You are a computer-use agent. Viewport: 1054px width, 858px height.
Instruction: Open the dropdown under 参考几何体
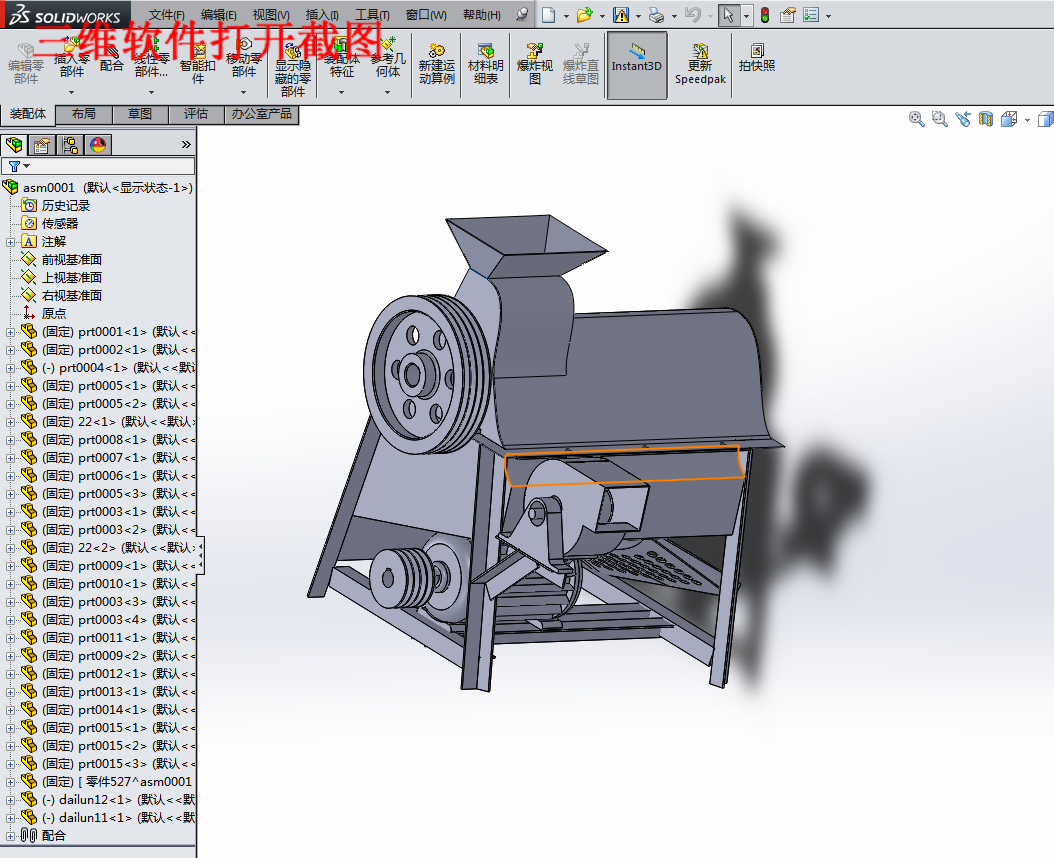click(x=388, y=92)
